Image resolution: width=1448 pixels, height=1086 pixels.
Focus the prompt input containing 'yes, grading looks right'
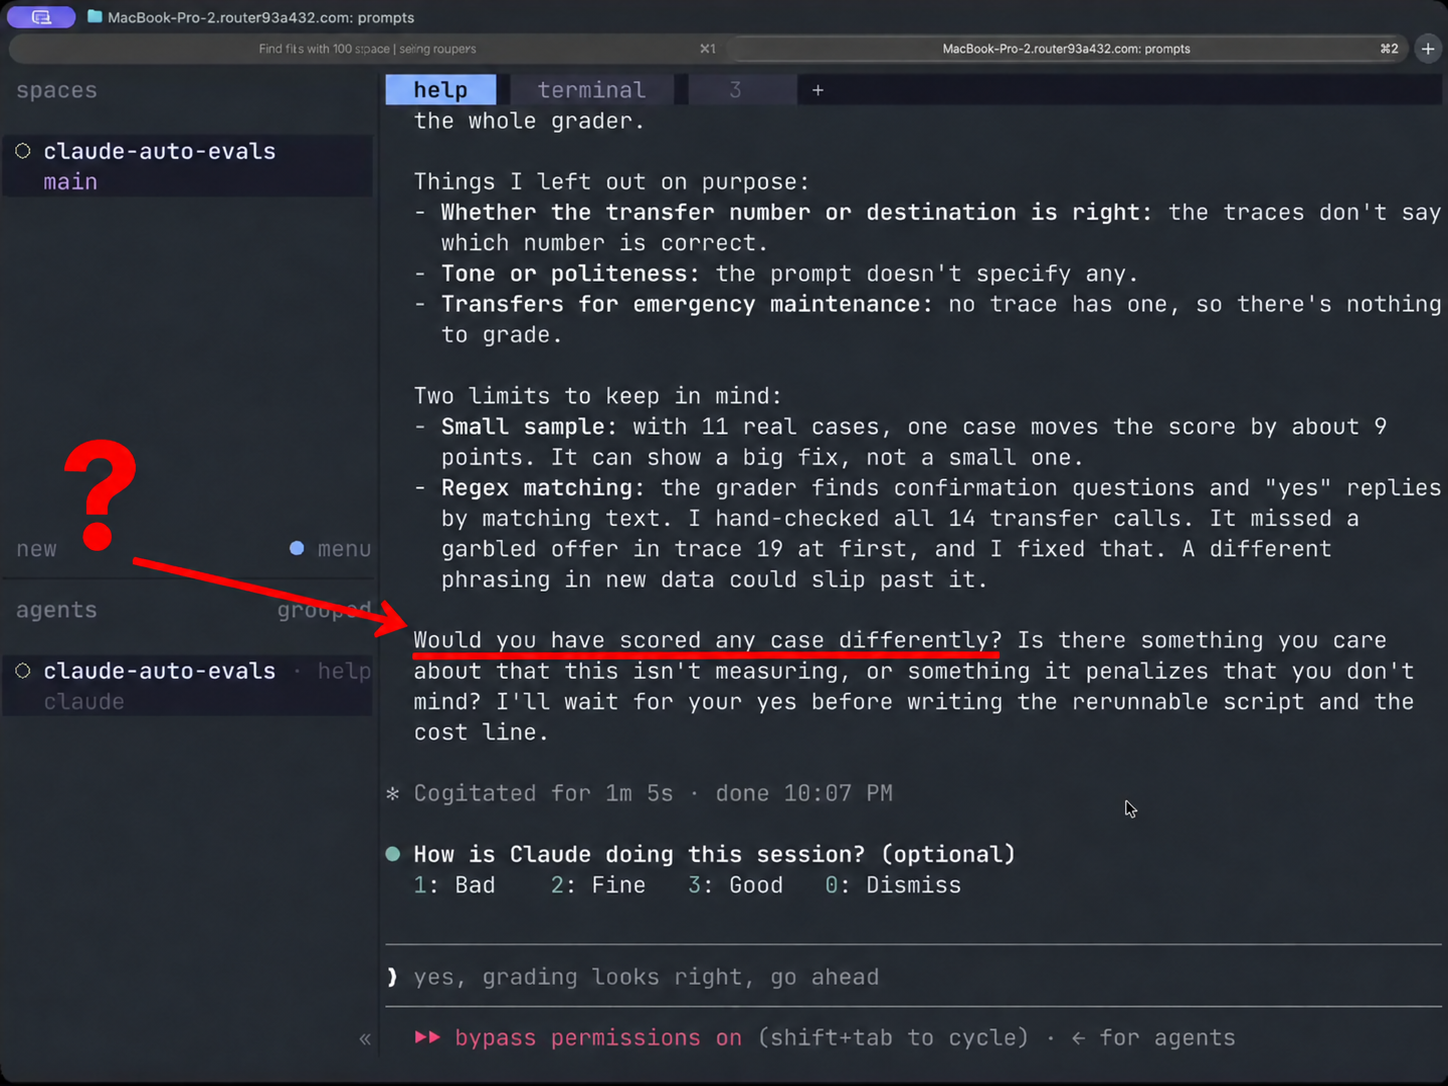(914, 977)
